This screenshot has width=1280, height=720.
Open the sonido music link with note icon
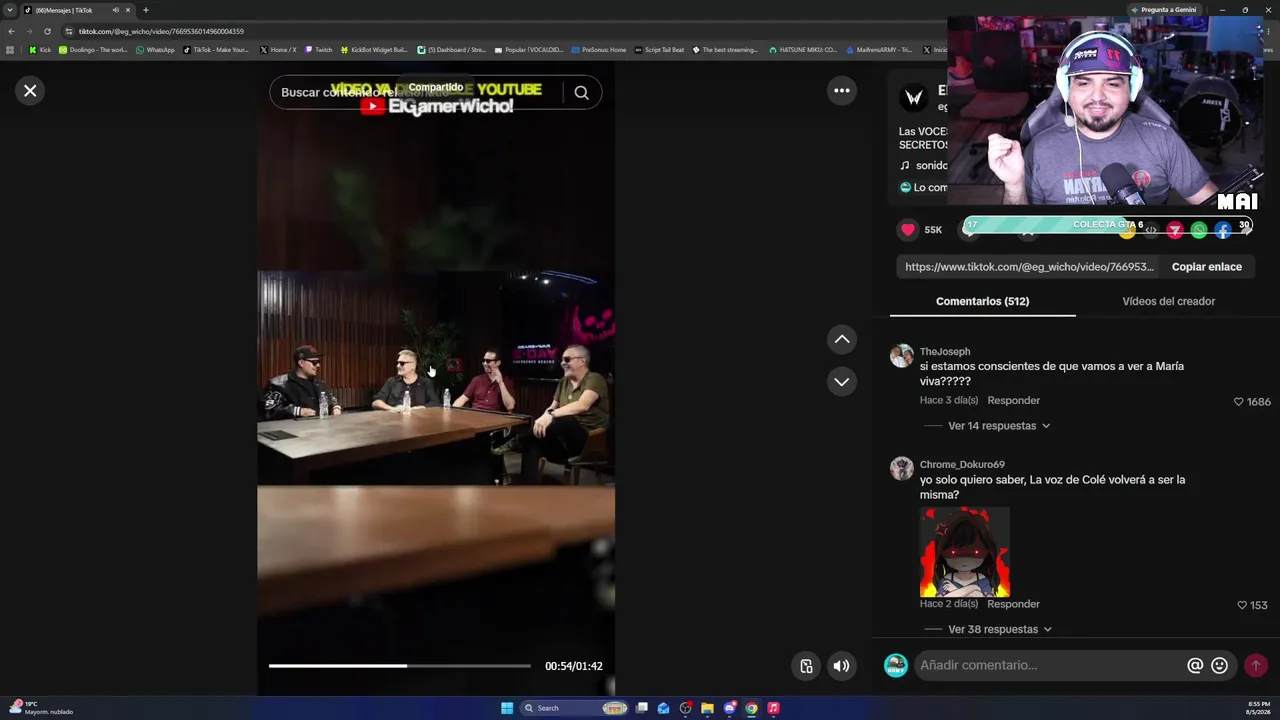coord(922,166)
